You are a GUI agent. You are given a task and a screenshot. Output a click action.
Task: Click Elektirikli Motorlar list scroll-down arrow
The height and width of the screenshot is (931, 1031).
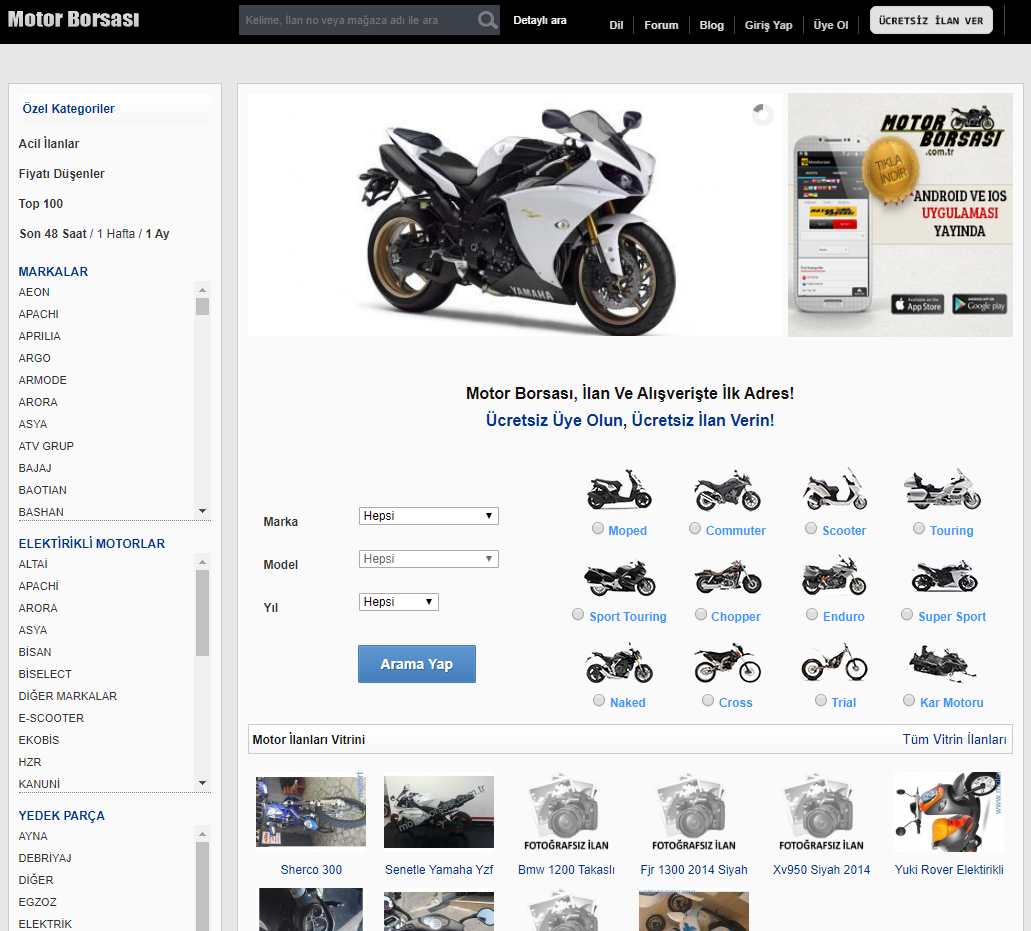click(x=203, y=783)
